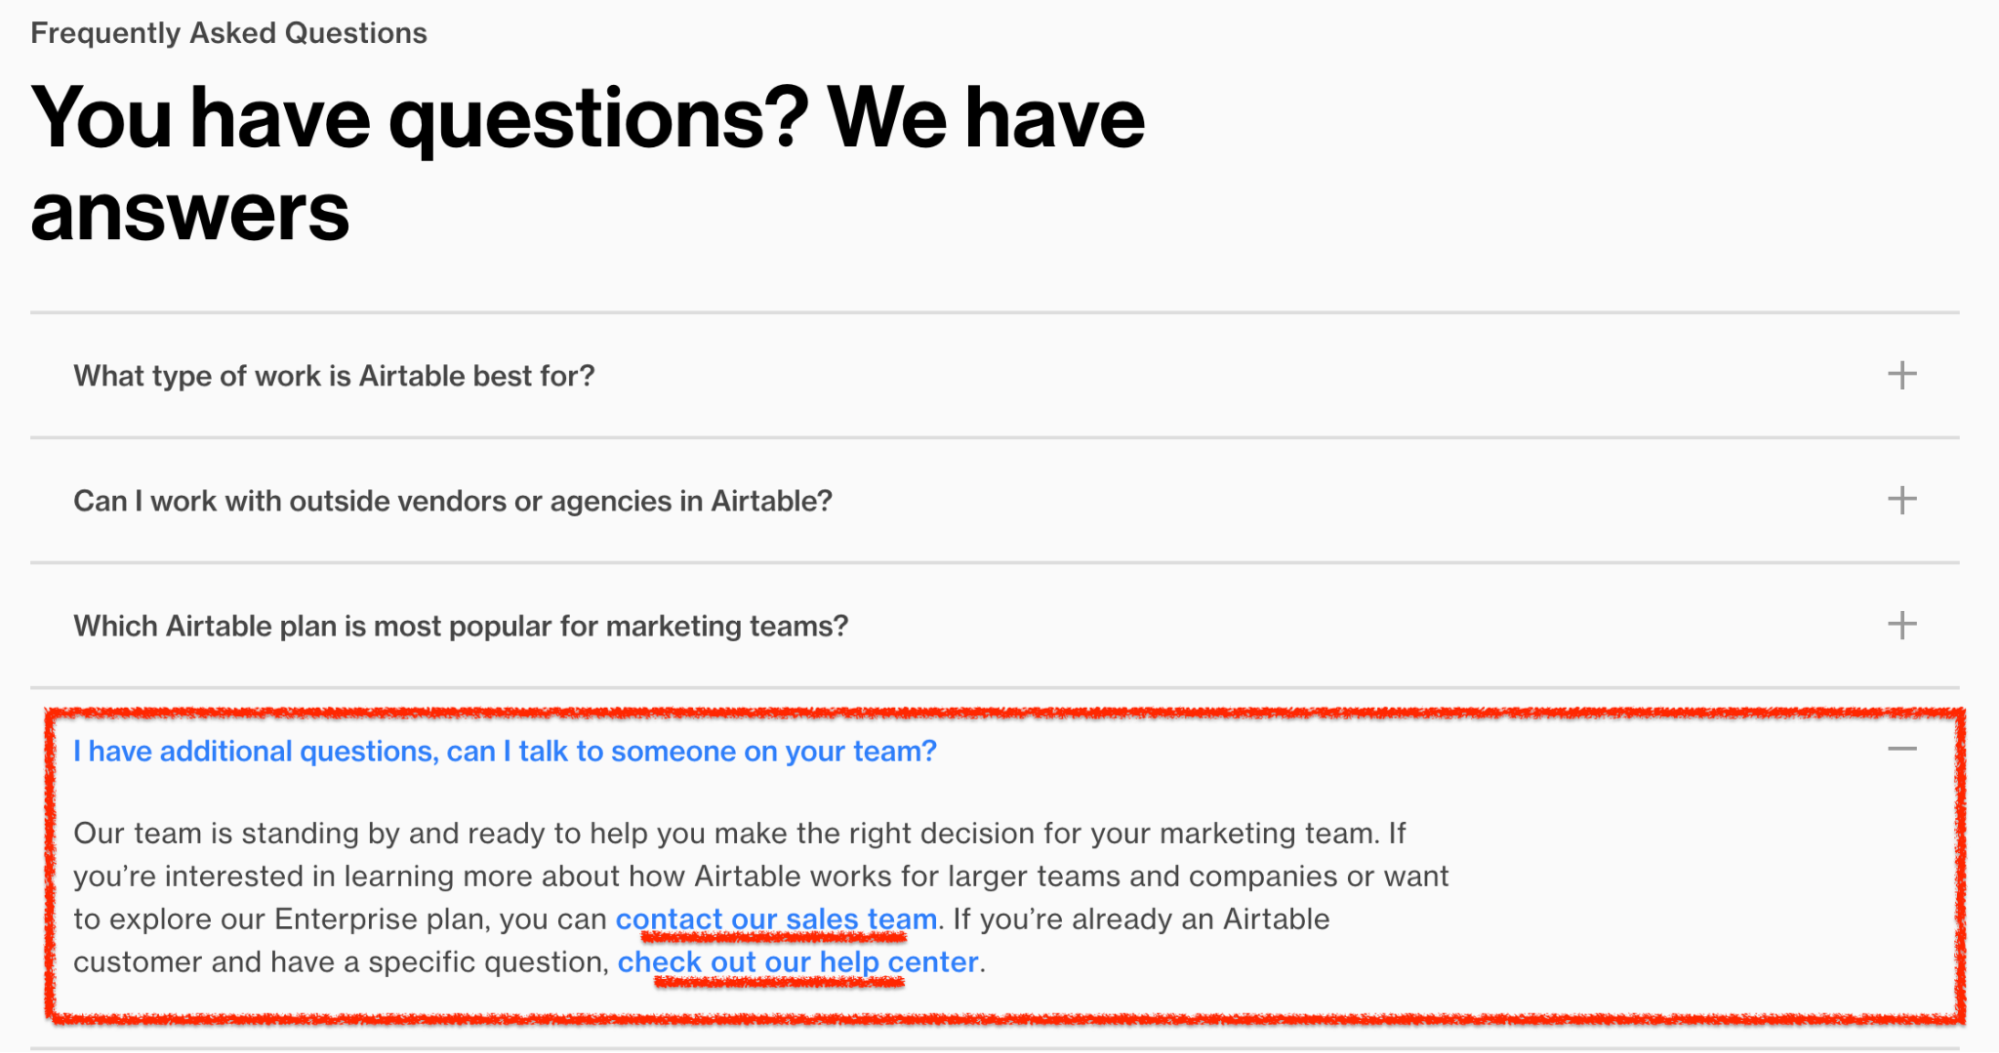
Task: Click the plus icon next to the vendors question
Action: 1901,501
